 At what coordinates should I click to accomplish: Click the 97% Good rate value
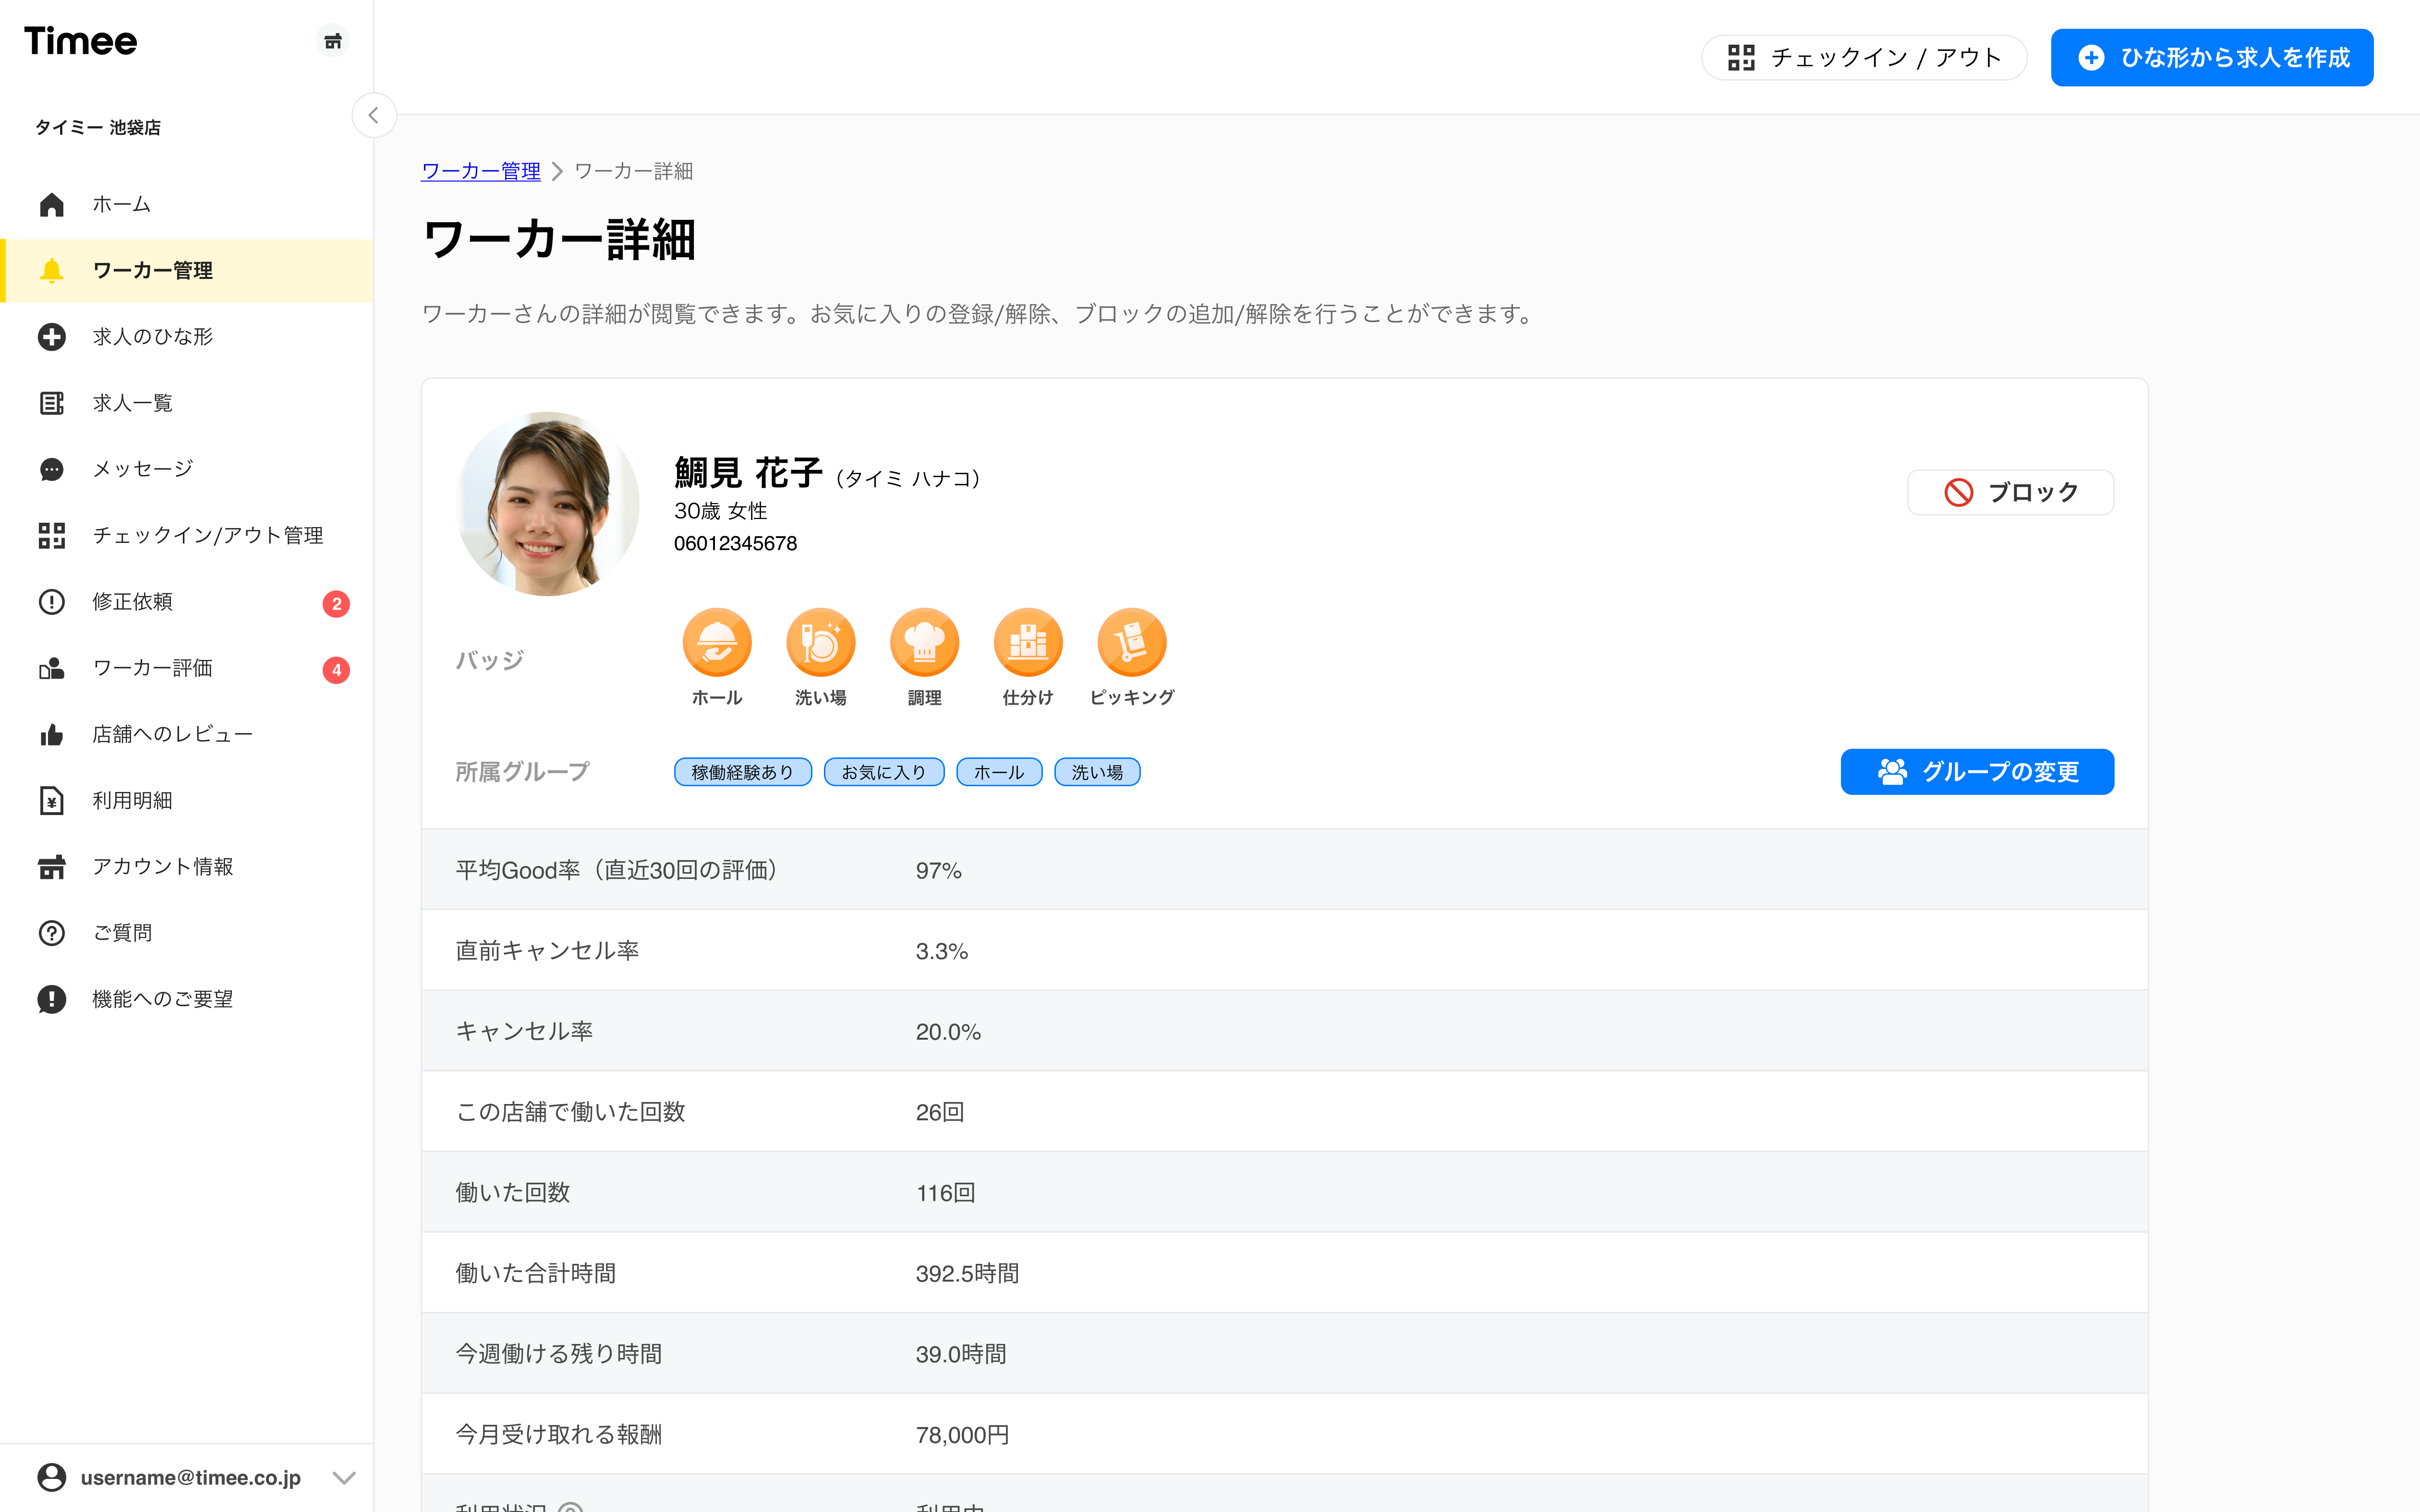click(938, 871)
